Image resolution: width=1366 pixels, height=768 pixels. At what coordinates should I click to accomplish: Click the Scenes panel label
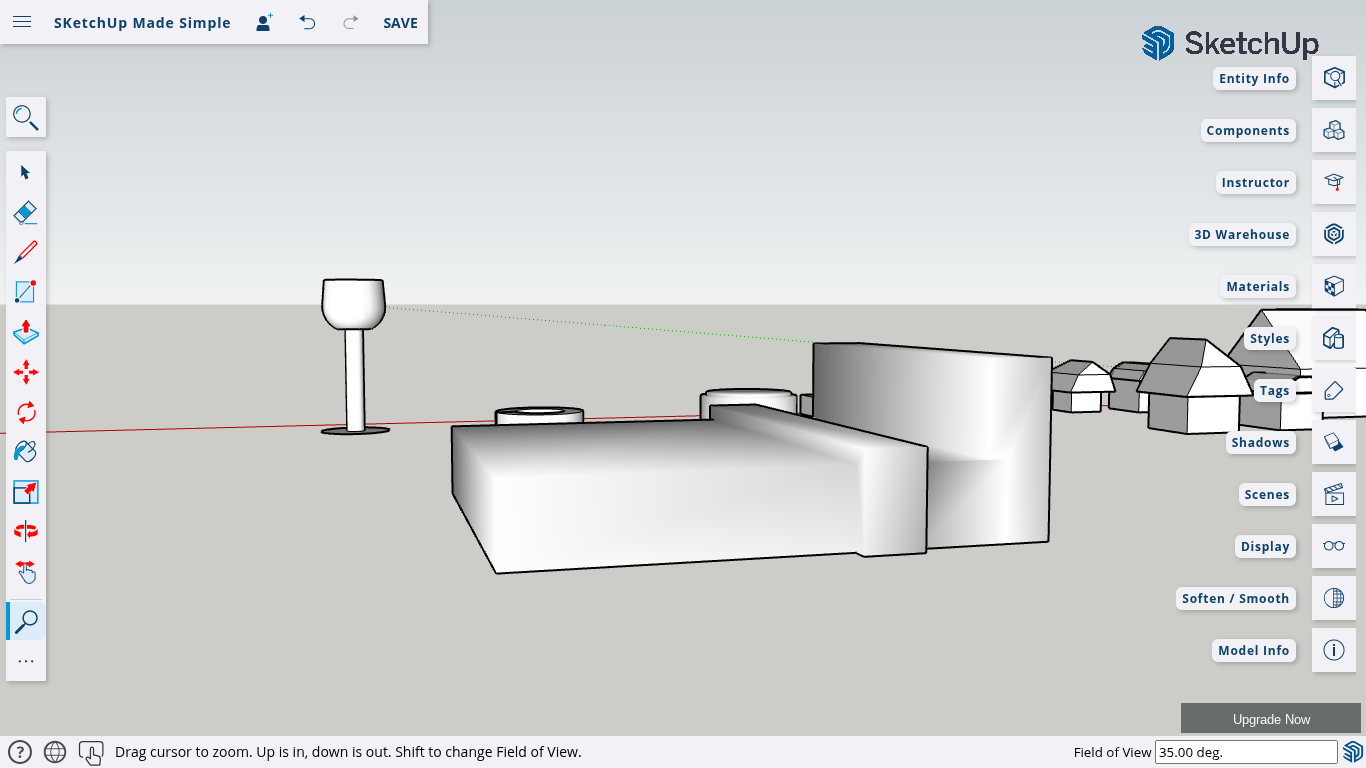coord(1266,494)
